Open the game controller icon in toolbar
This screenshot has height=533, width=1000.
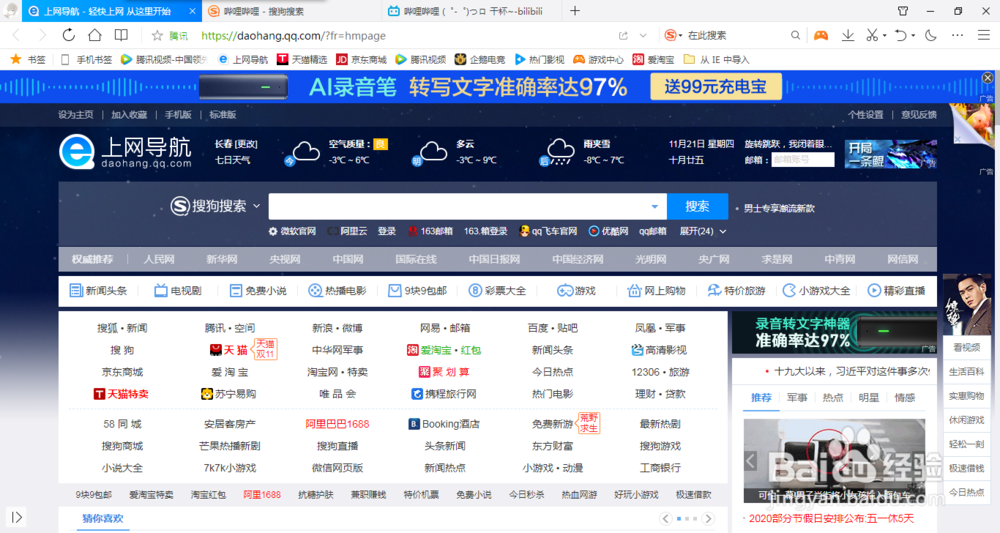point(821,36)
